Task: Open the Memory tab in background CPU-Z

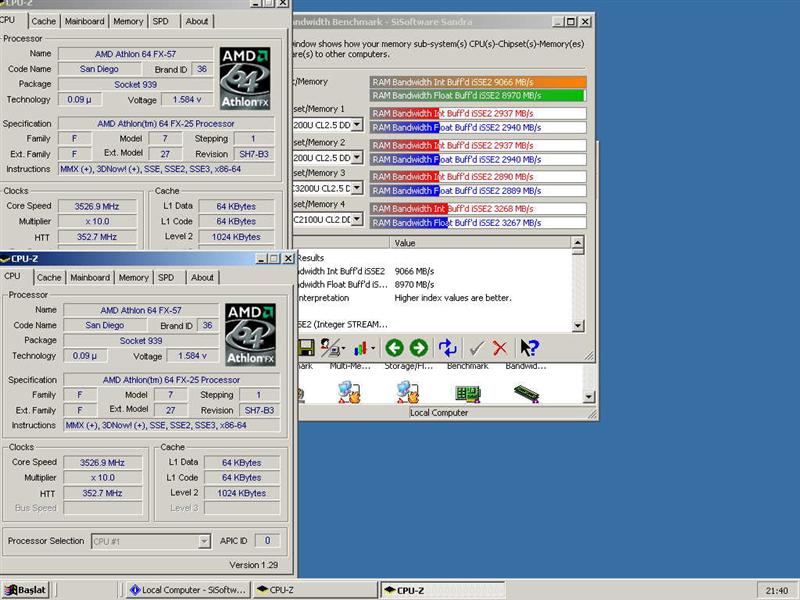Action: click(x=128, y=21)
